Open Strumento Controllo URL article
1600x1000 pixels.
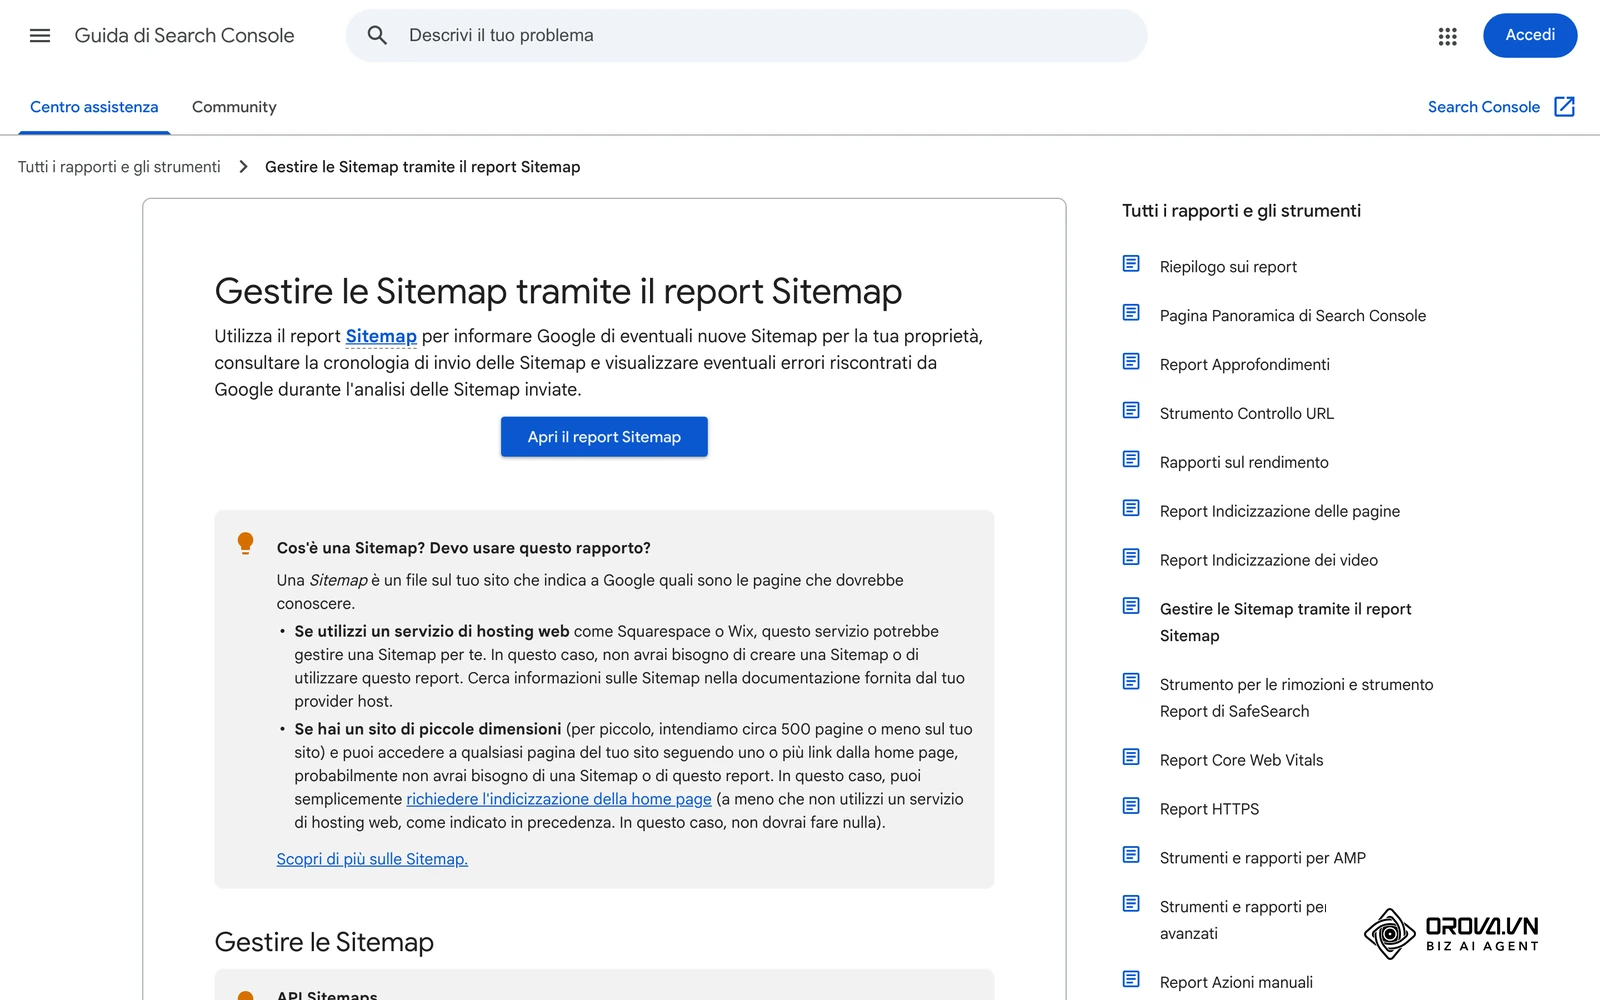click(x=1247, y=414)
